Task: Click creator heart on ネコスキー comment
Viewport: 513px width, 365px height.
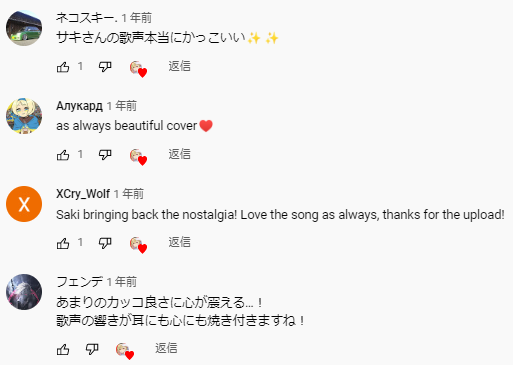Action: pyautogui.click(x=138, y=69)
